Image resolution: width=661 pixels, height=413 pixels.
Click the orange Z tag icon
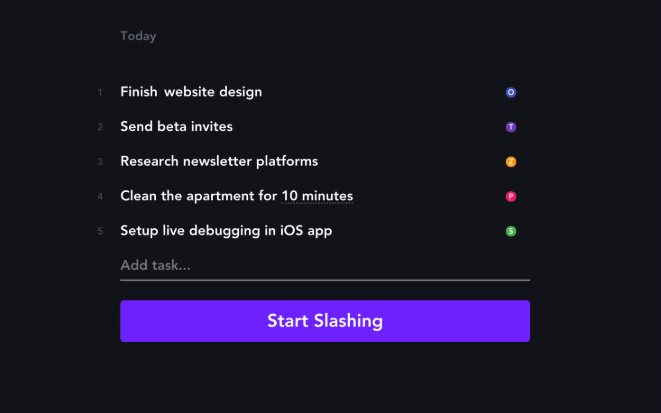(511, 162)
